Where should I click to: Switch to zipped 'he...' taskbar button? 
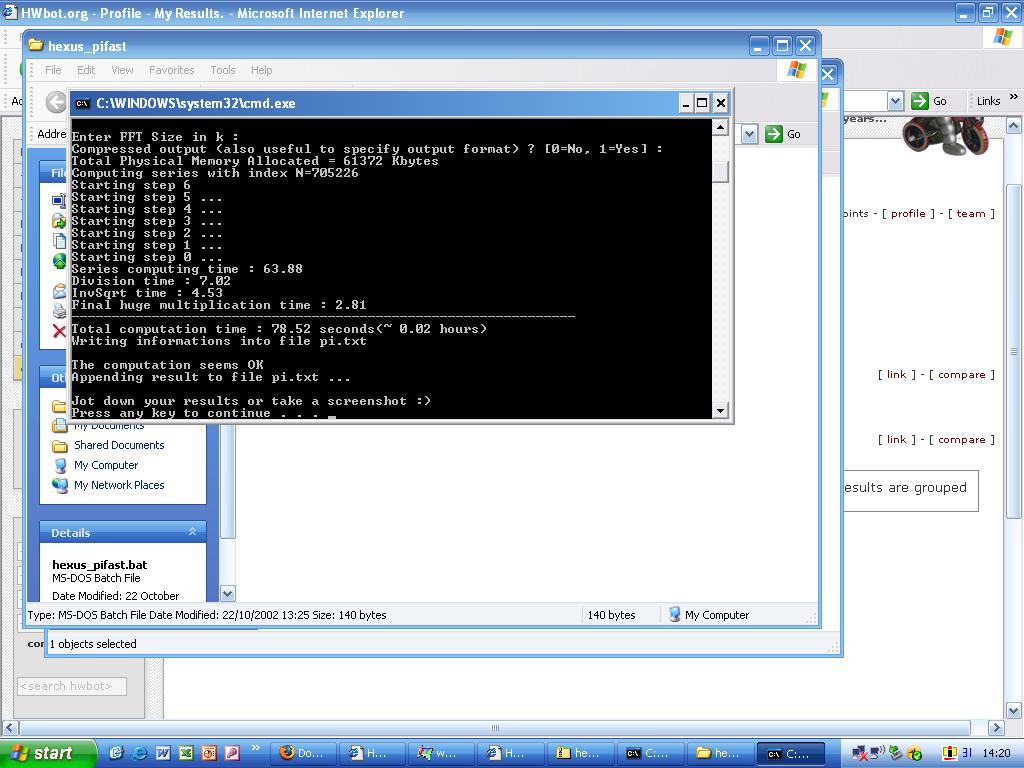[580, 753]
